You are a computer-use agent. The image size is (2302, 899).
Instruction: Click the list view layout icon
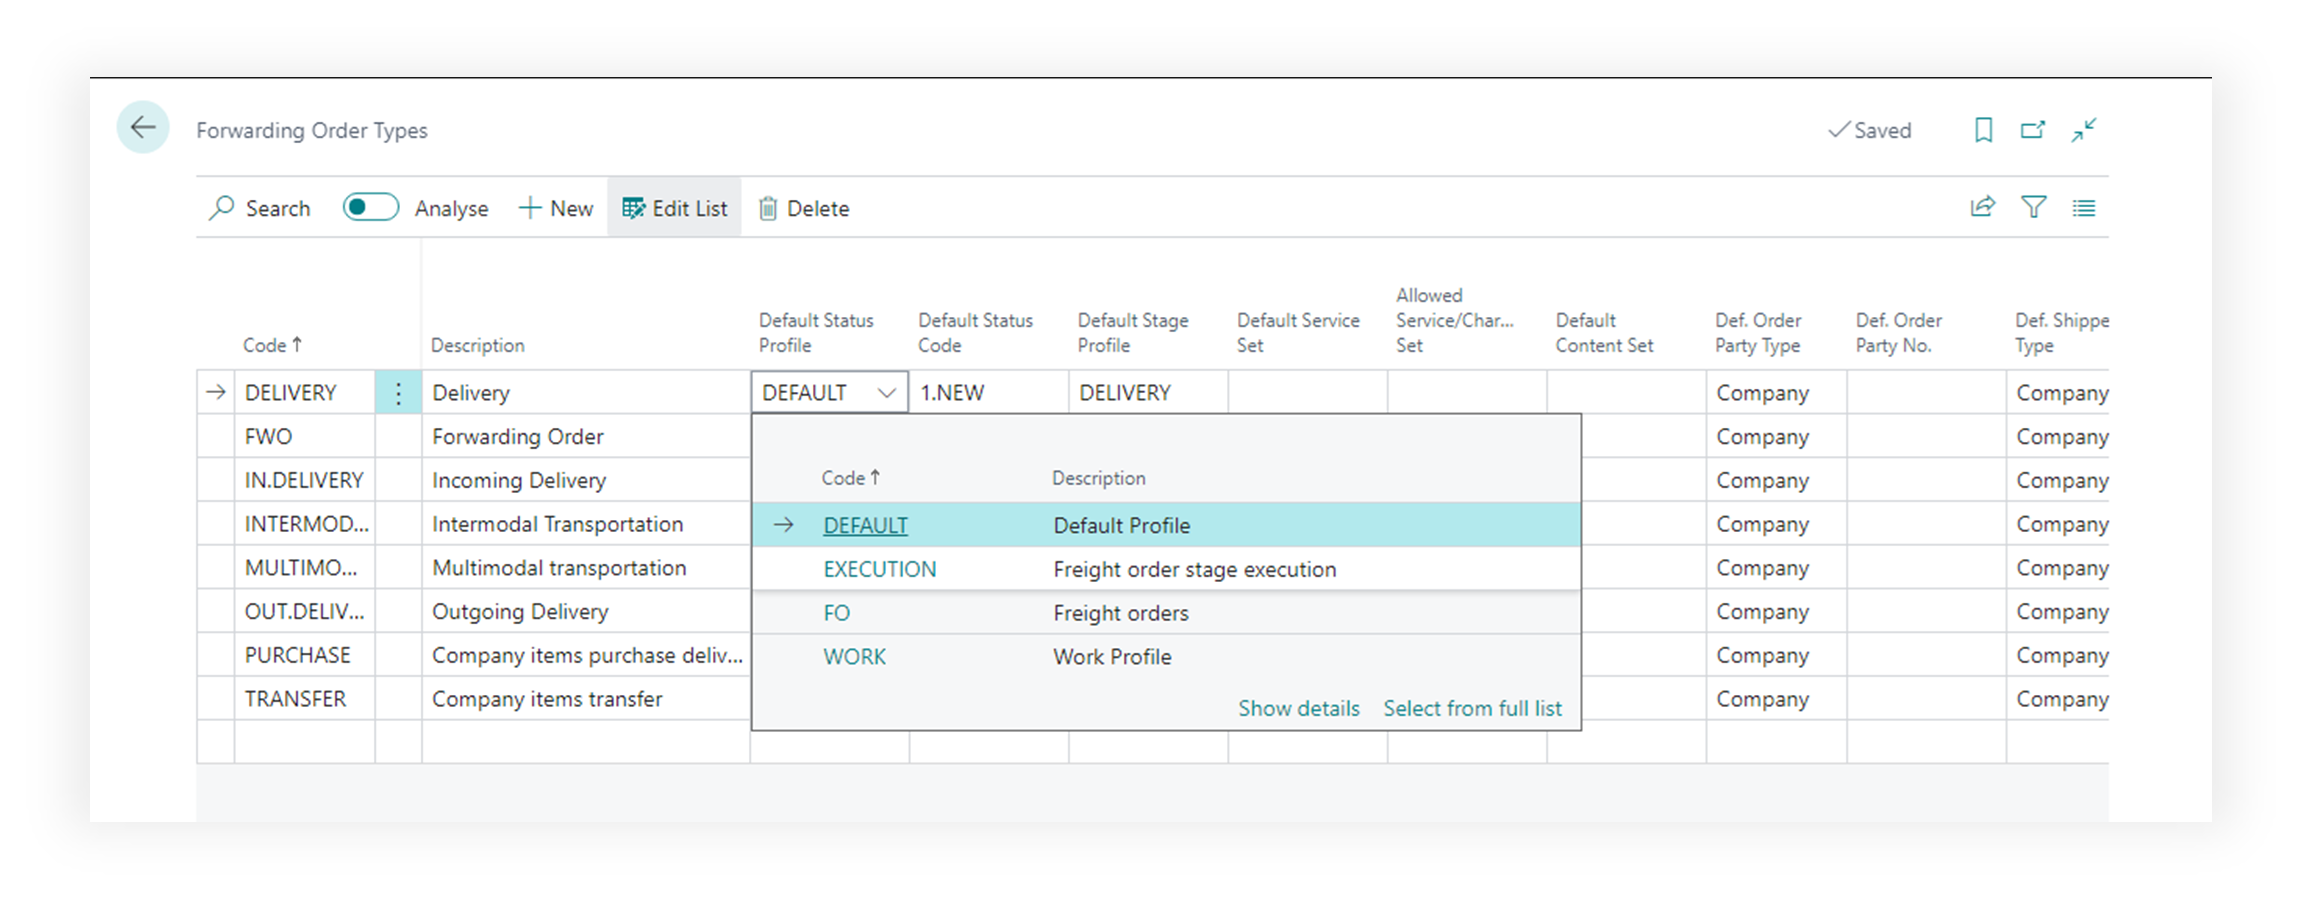[x=2084, y=208]
